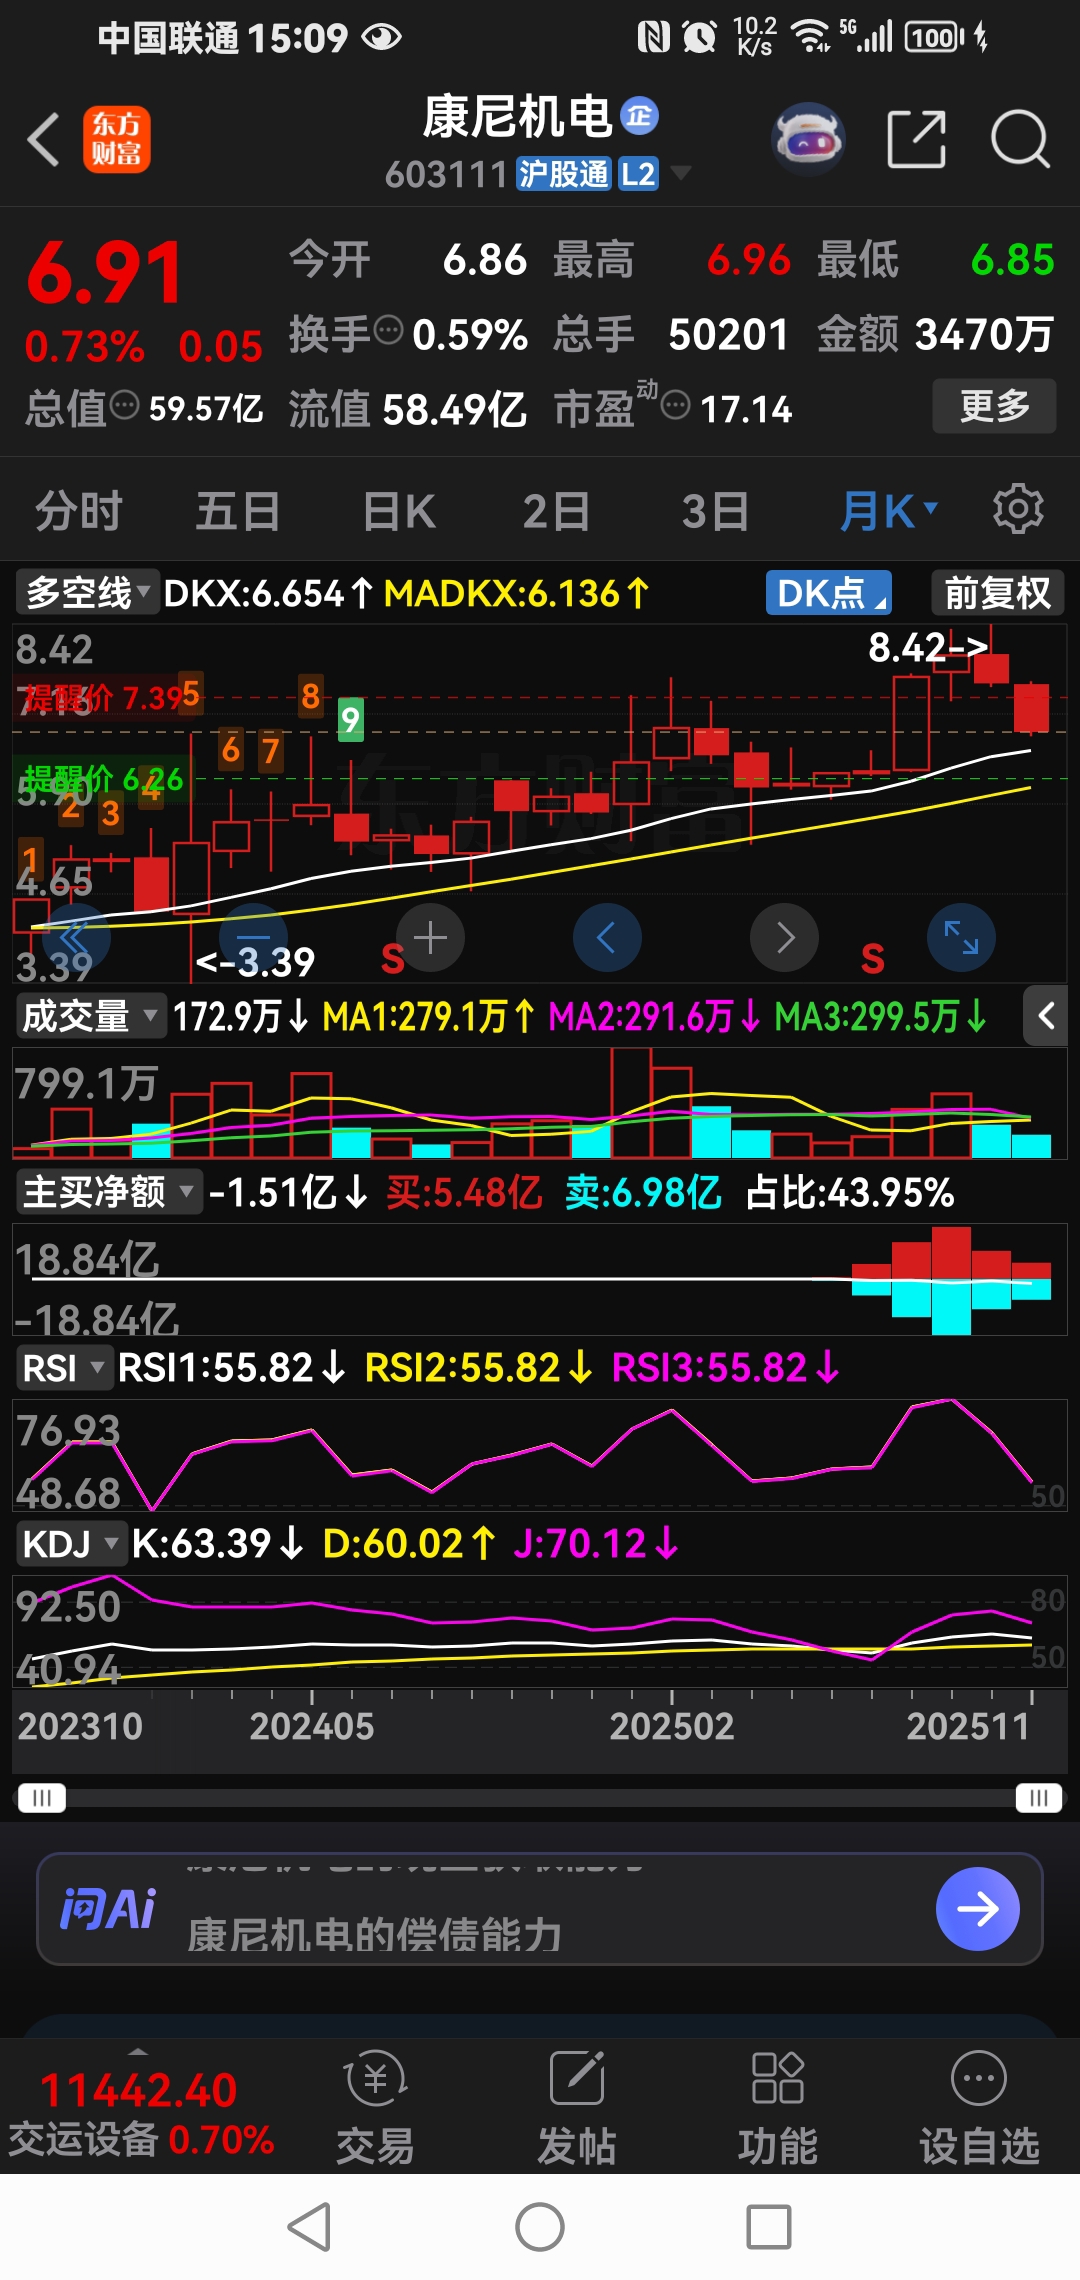Tap the info icon beside 市盈

pos(676,405)
